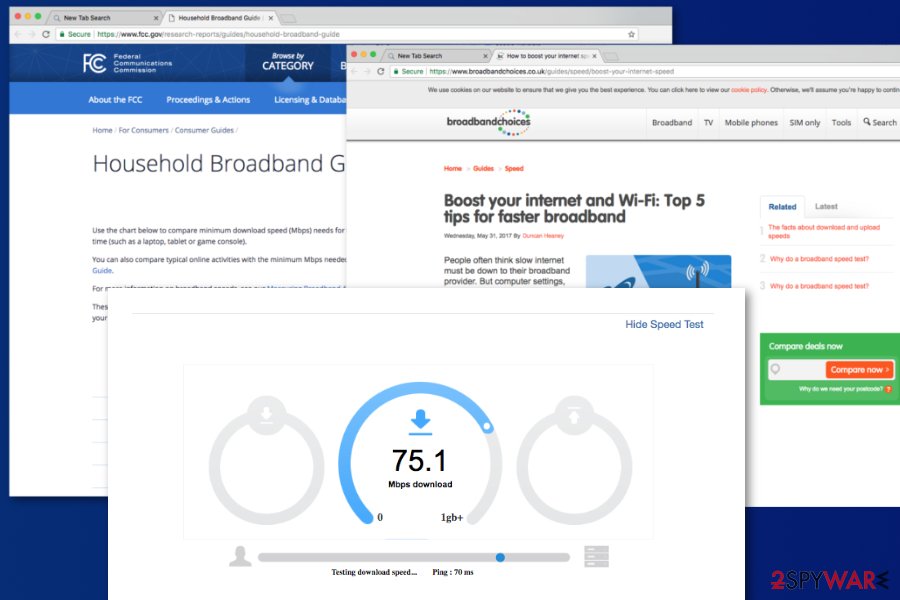
Task: Select the Related tab in sidebar
Action: (782, 207)
